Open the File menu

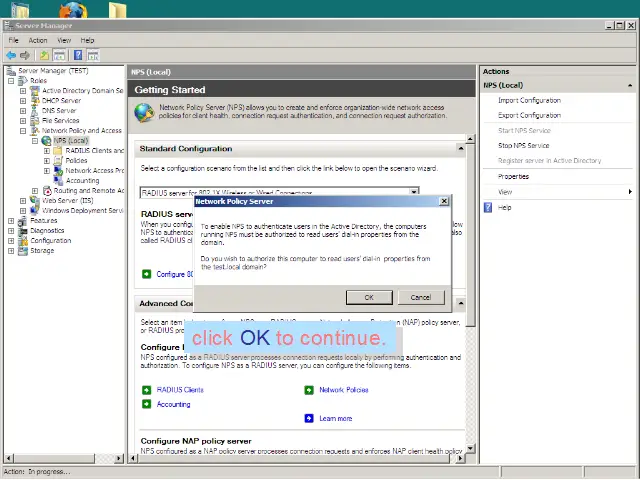pos(13,40)
